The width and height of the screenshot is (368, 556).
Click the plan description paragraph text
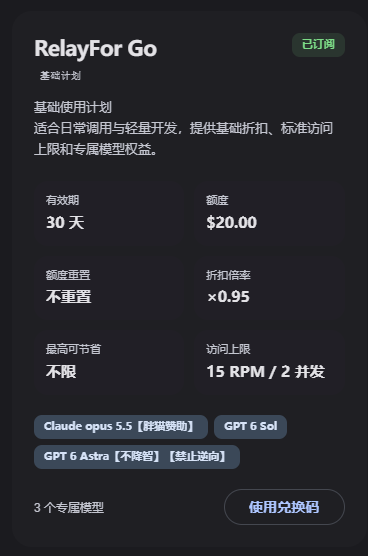183,139
